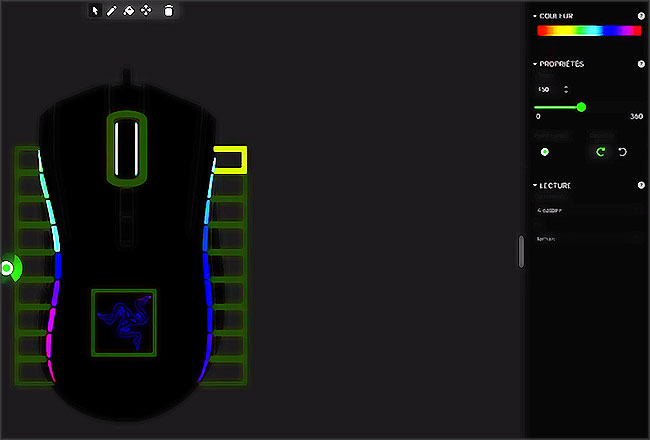Collapse the Propriétés section

point(535,64)
